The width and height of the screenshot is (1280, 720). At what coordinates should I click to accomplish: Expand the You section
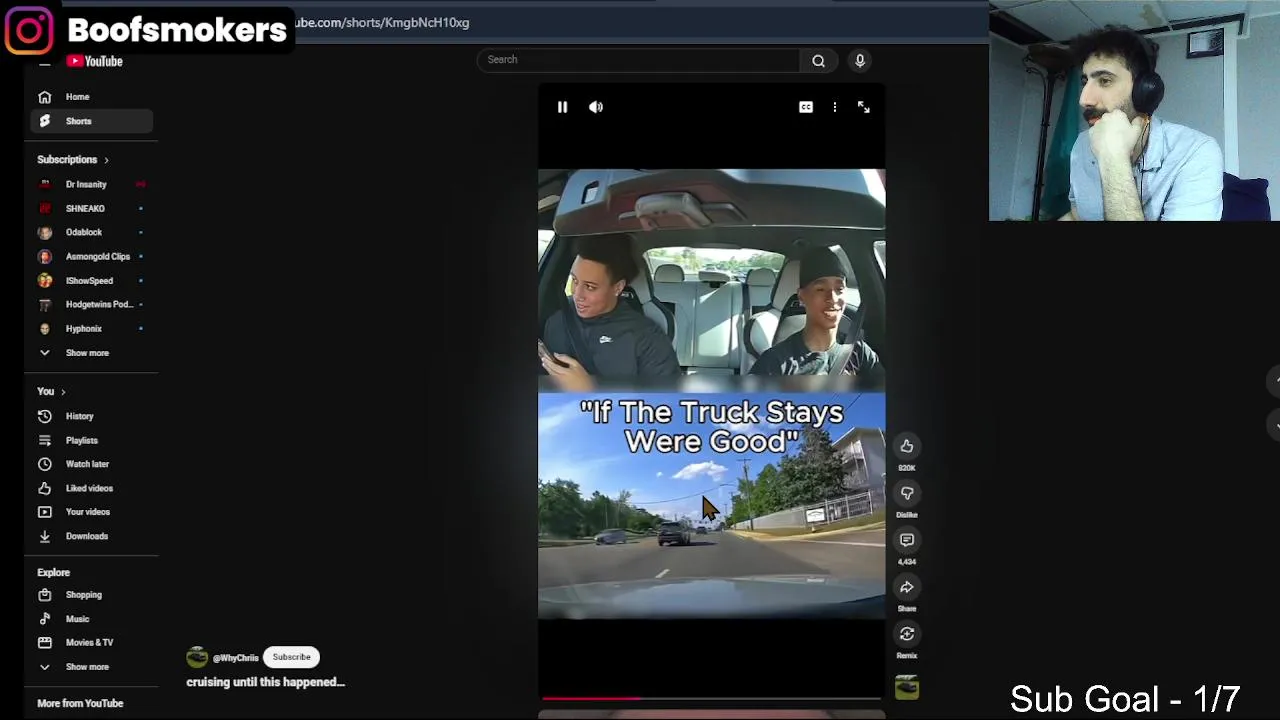pyautogui.click(x=51, y=392)
